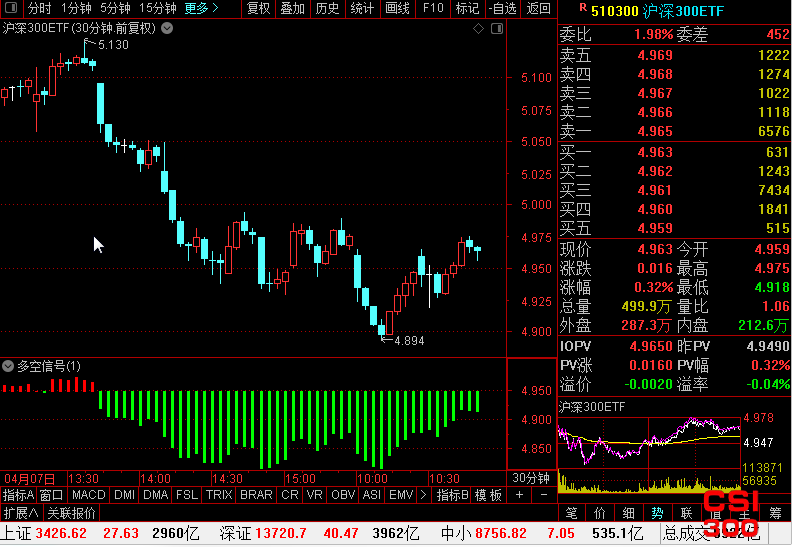
Task: Select the 15分钟 period
Action: pos(158,8)
